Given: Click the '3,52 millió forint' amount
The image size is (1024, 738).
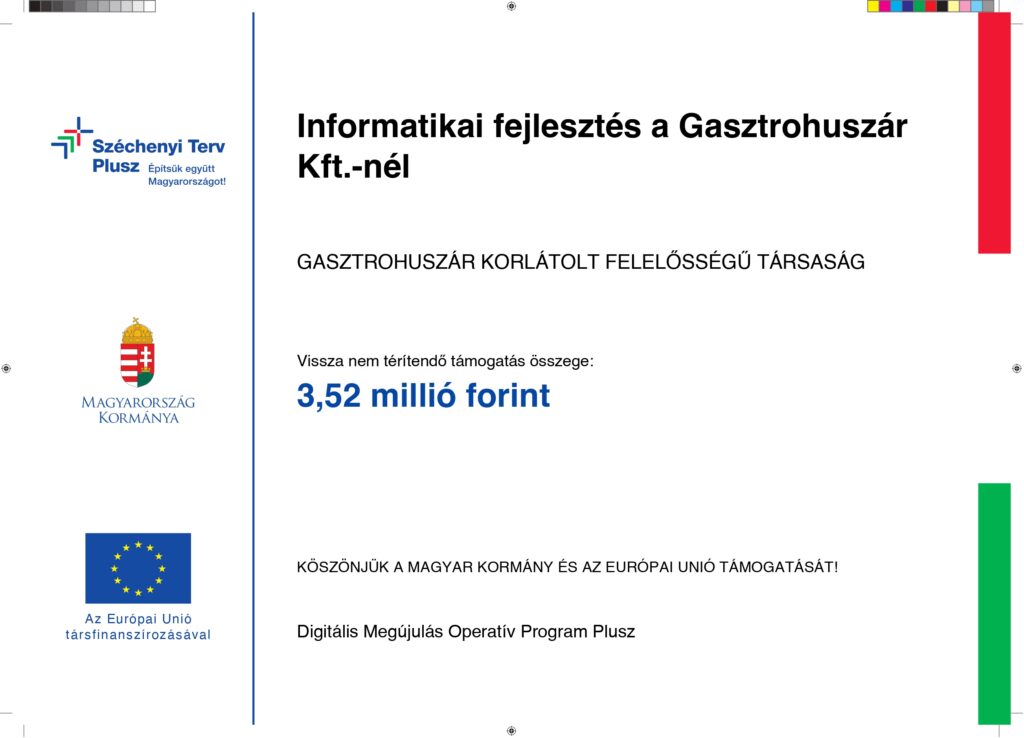Looking at the screenshot, I should [423, 396].
